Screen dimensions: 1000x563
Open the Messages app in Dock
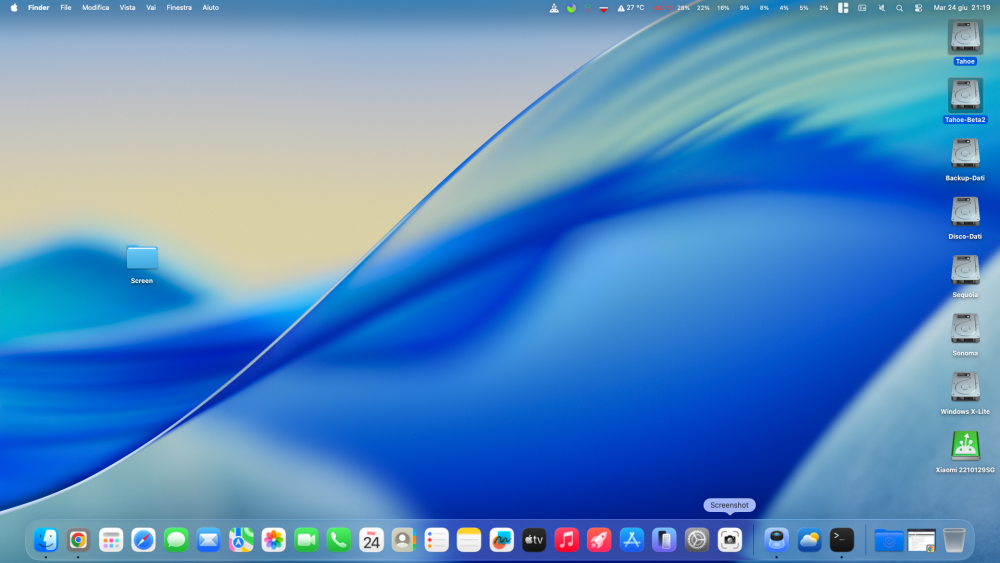point(176,540)
